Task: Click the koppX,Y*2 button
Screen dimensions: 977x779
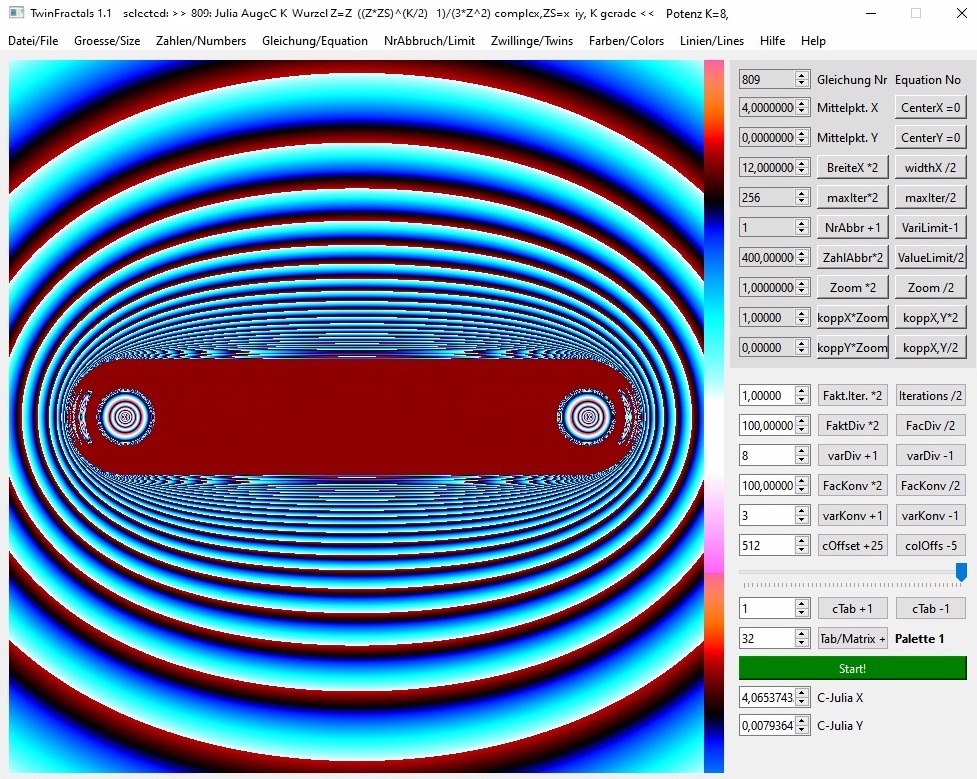Action: [x=930, y=317]
